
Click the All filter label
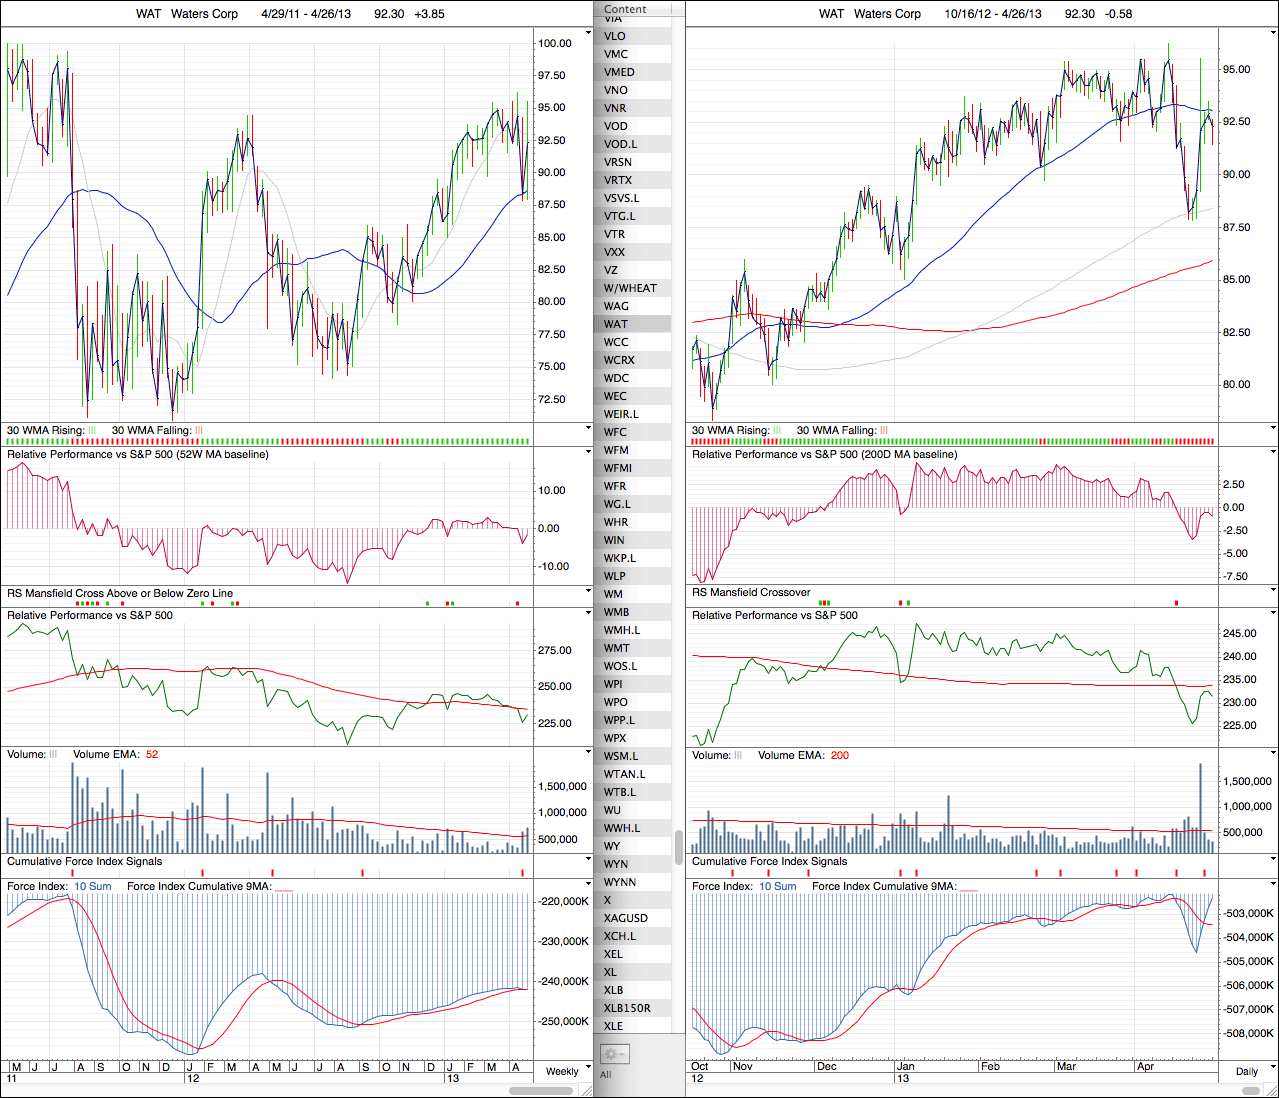tap(605, 1075)
